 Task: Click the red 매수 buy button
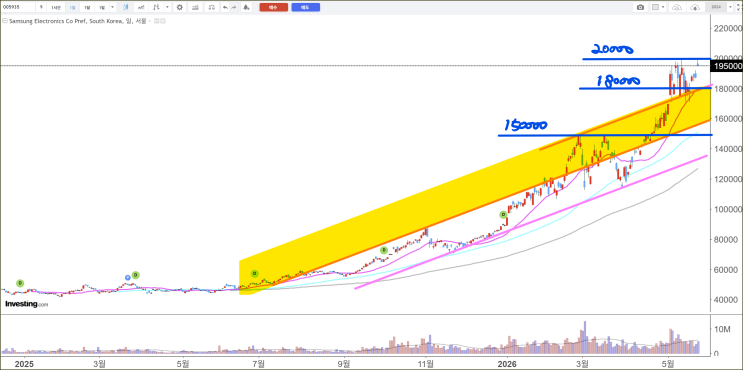[x=274, y=7]
